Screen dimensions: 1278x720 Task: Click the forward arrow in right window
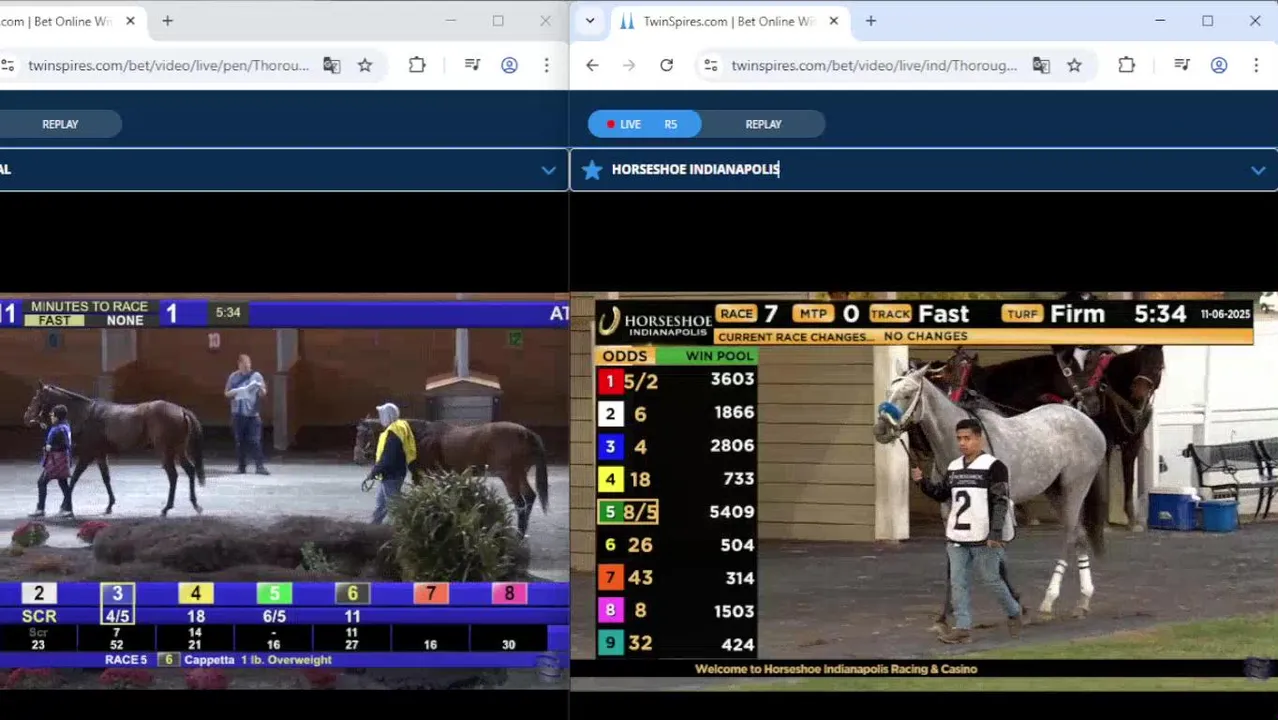[628, 65]
